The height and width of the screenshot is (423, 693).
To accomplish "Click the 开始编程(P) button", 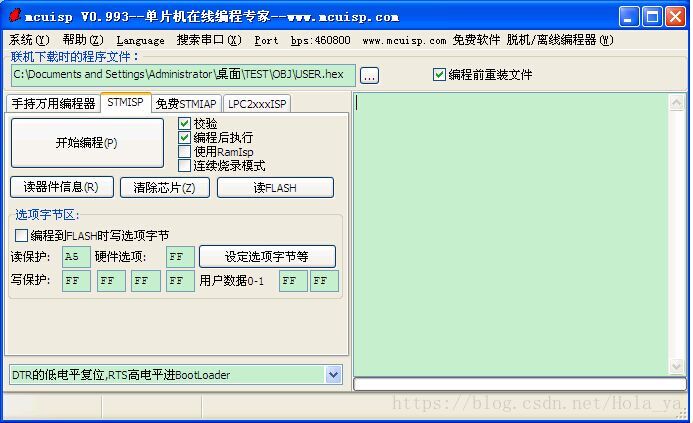I will coord(87,143).
